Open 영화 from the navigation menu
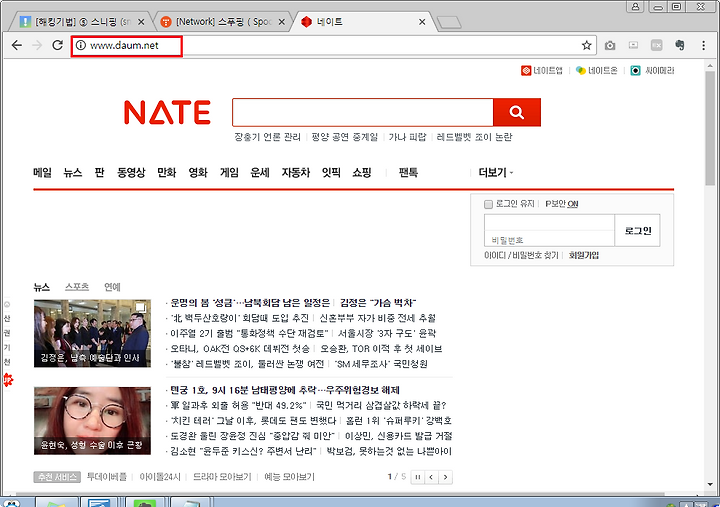The width and height of the screenshot is (720, 507). (x=198, y=173)
